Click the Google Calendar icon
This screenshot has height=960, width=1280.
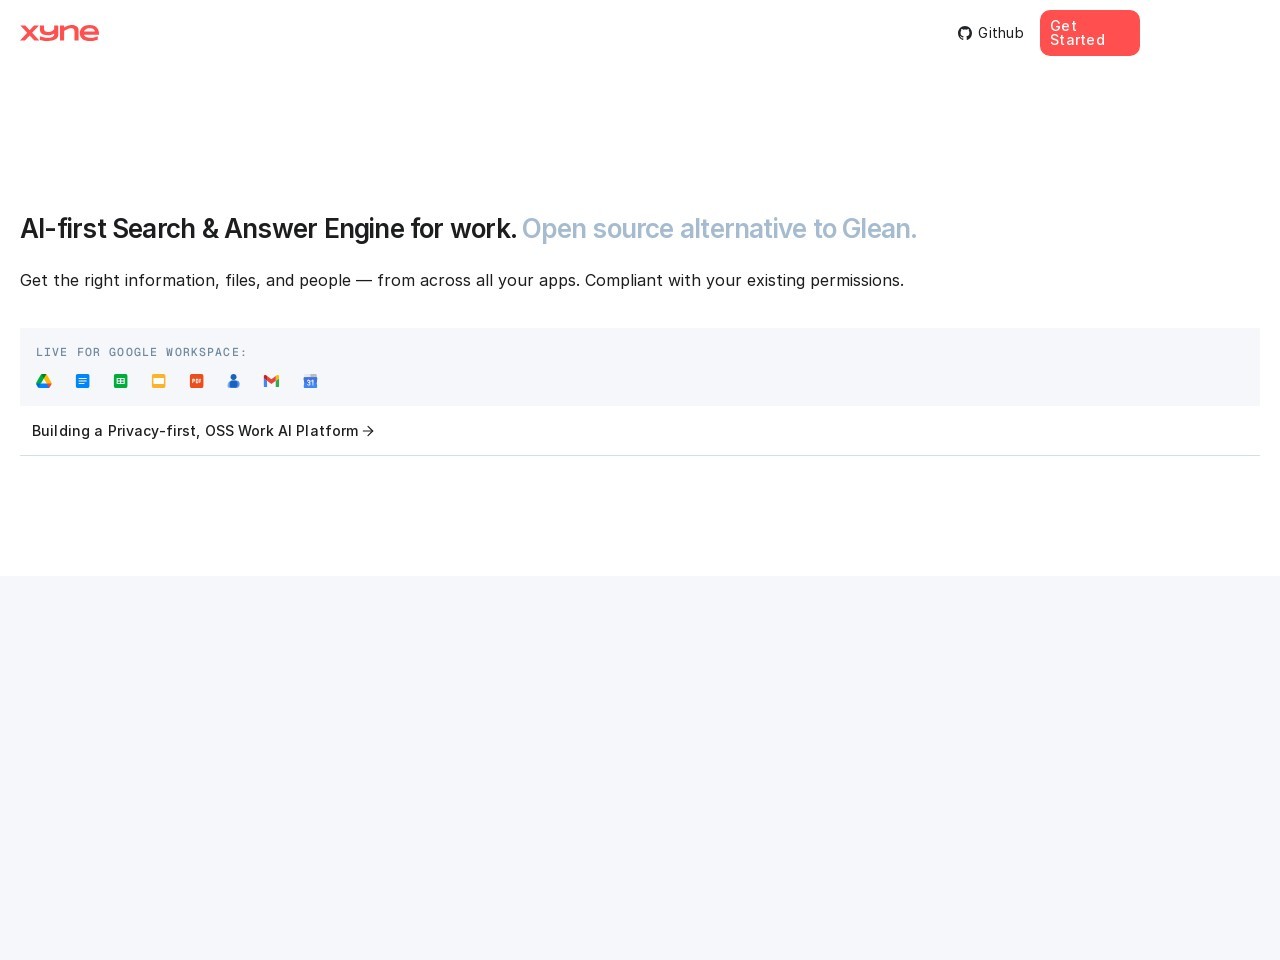[310, 381]
